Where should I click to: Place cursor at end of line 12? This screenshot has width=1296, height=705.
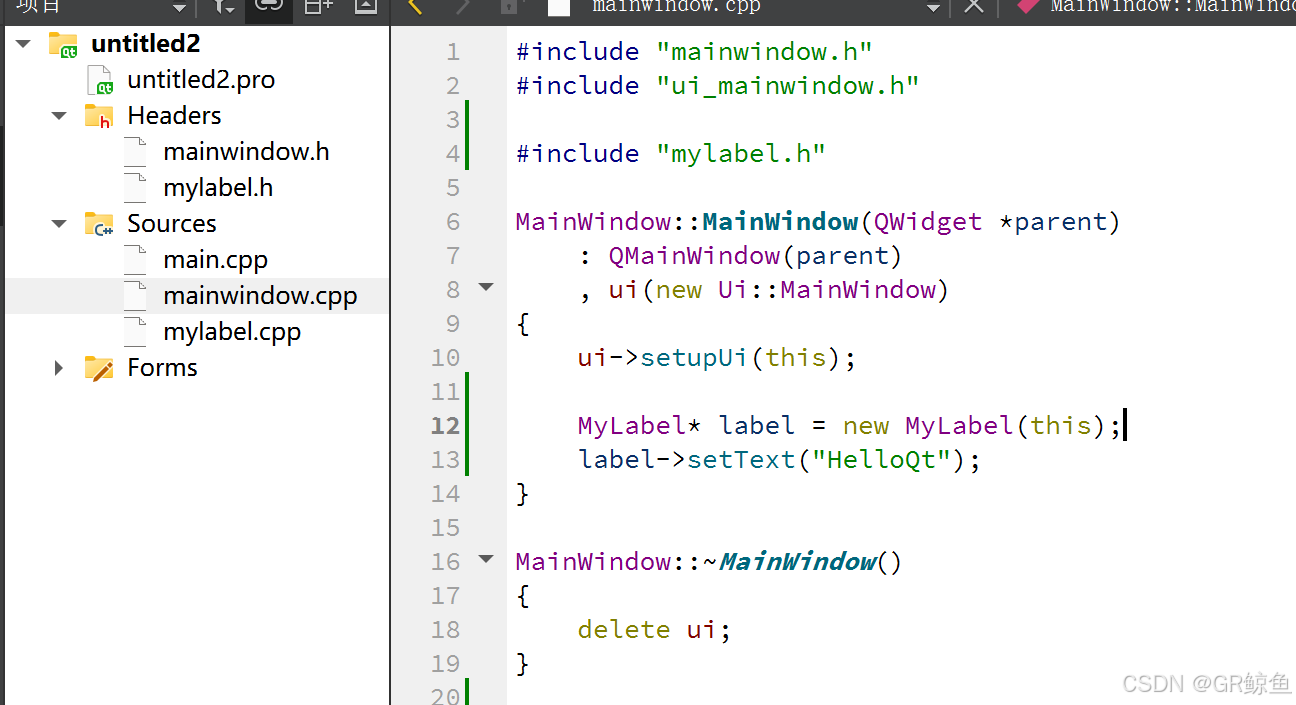pyautogui.click(x=1124, y=426)
